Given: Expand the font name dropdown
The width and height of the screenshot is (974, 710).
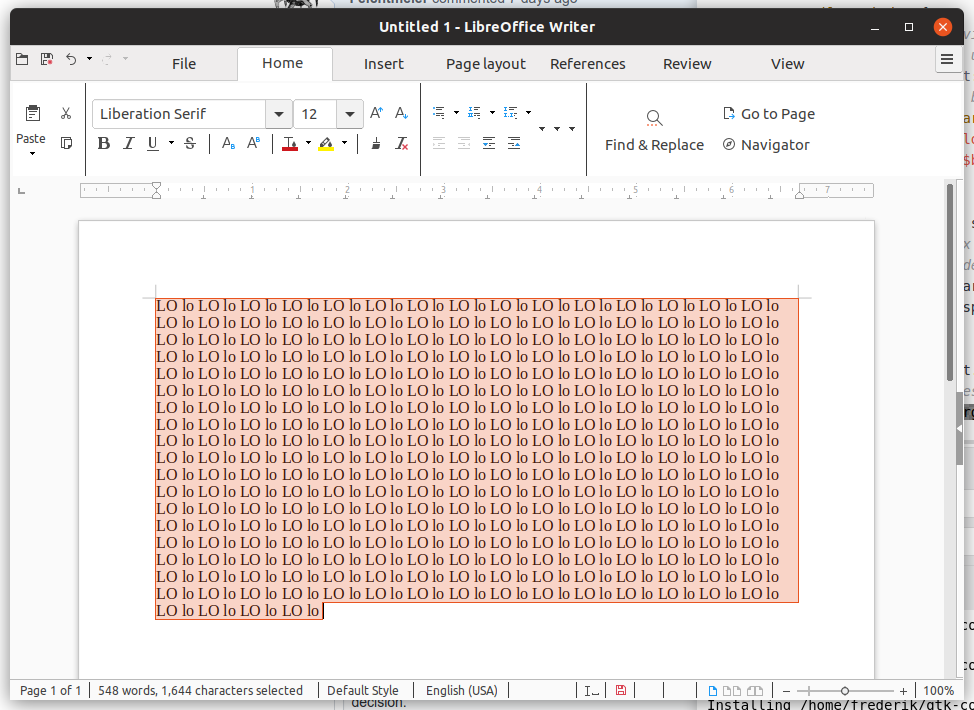Looking at the screenshot, I should pyautogui.click(x=279, y=114).
